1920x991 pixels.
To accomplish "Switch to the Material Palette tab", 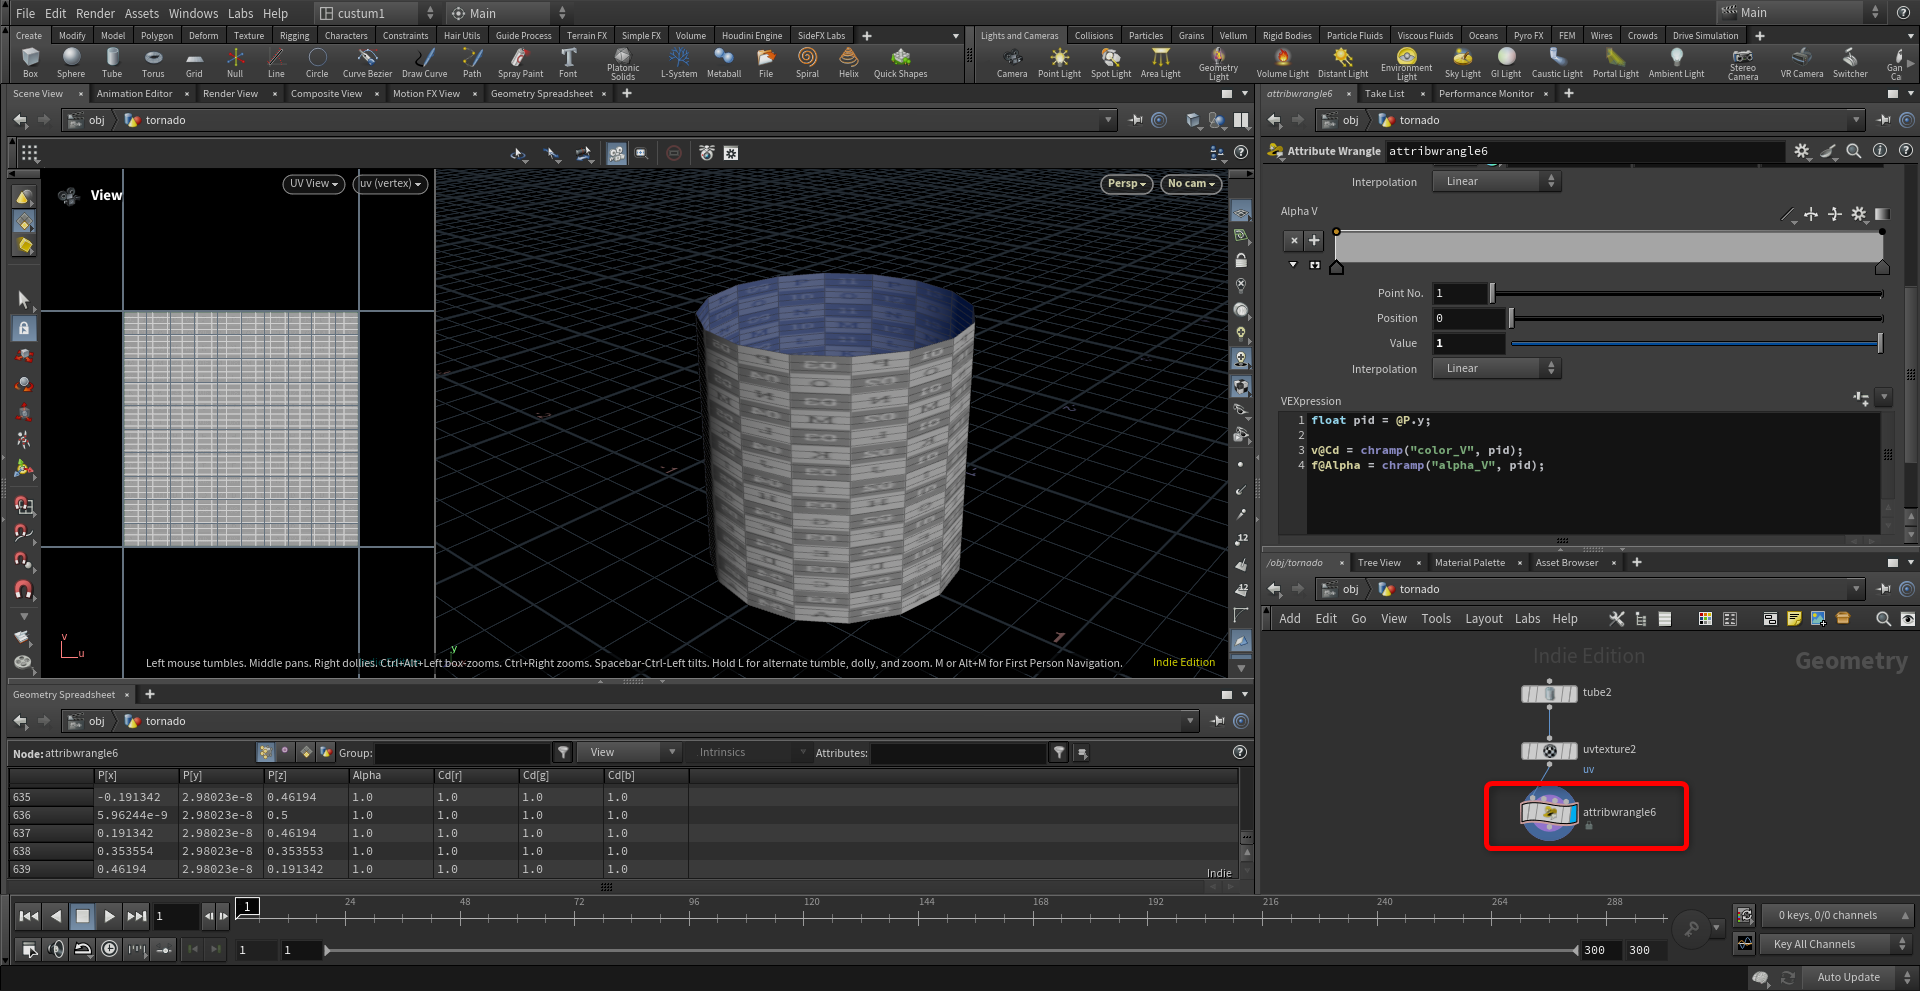I will tap(1469, 563).
